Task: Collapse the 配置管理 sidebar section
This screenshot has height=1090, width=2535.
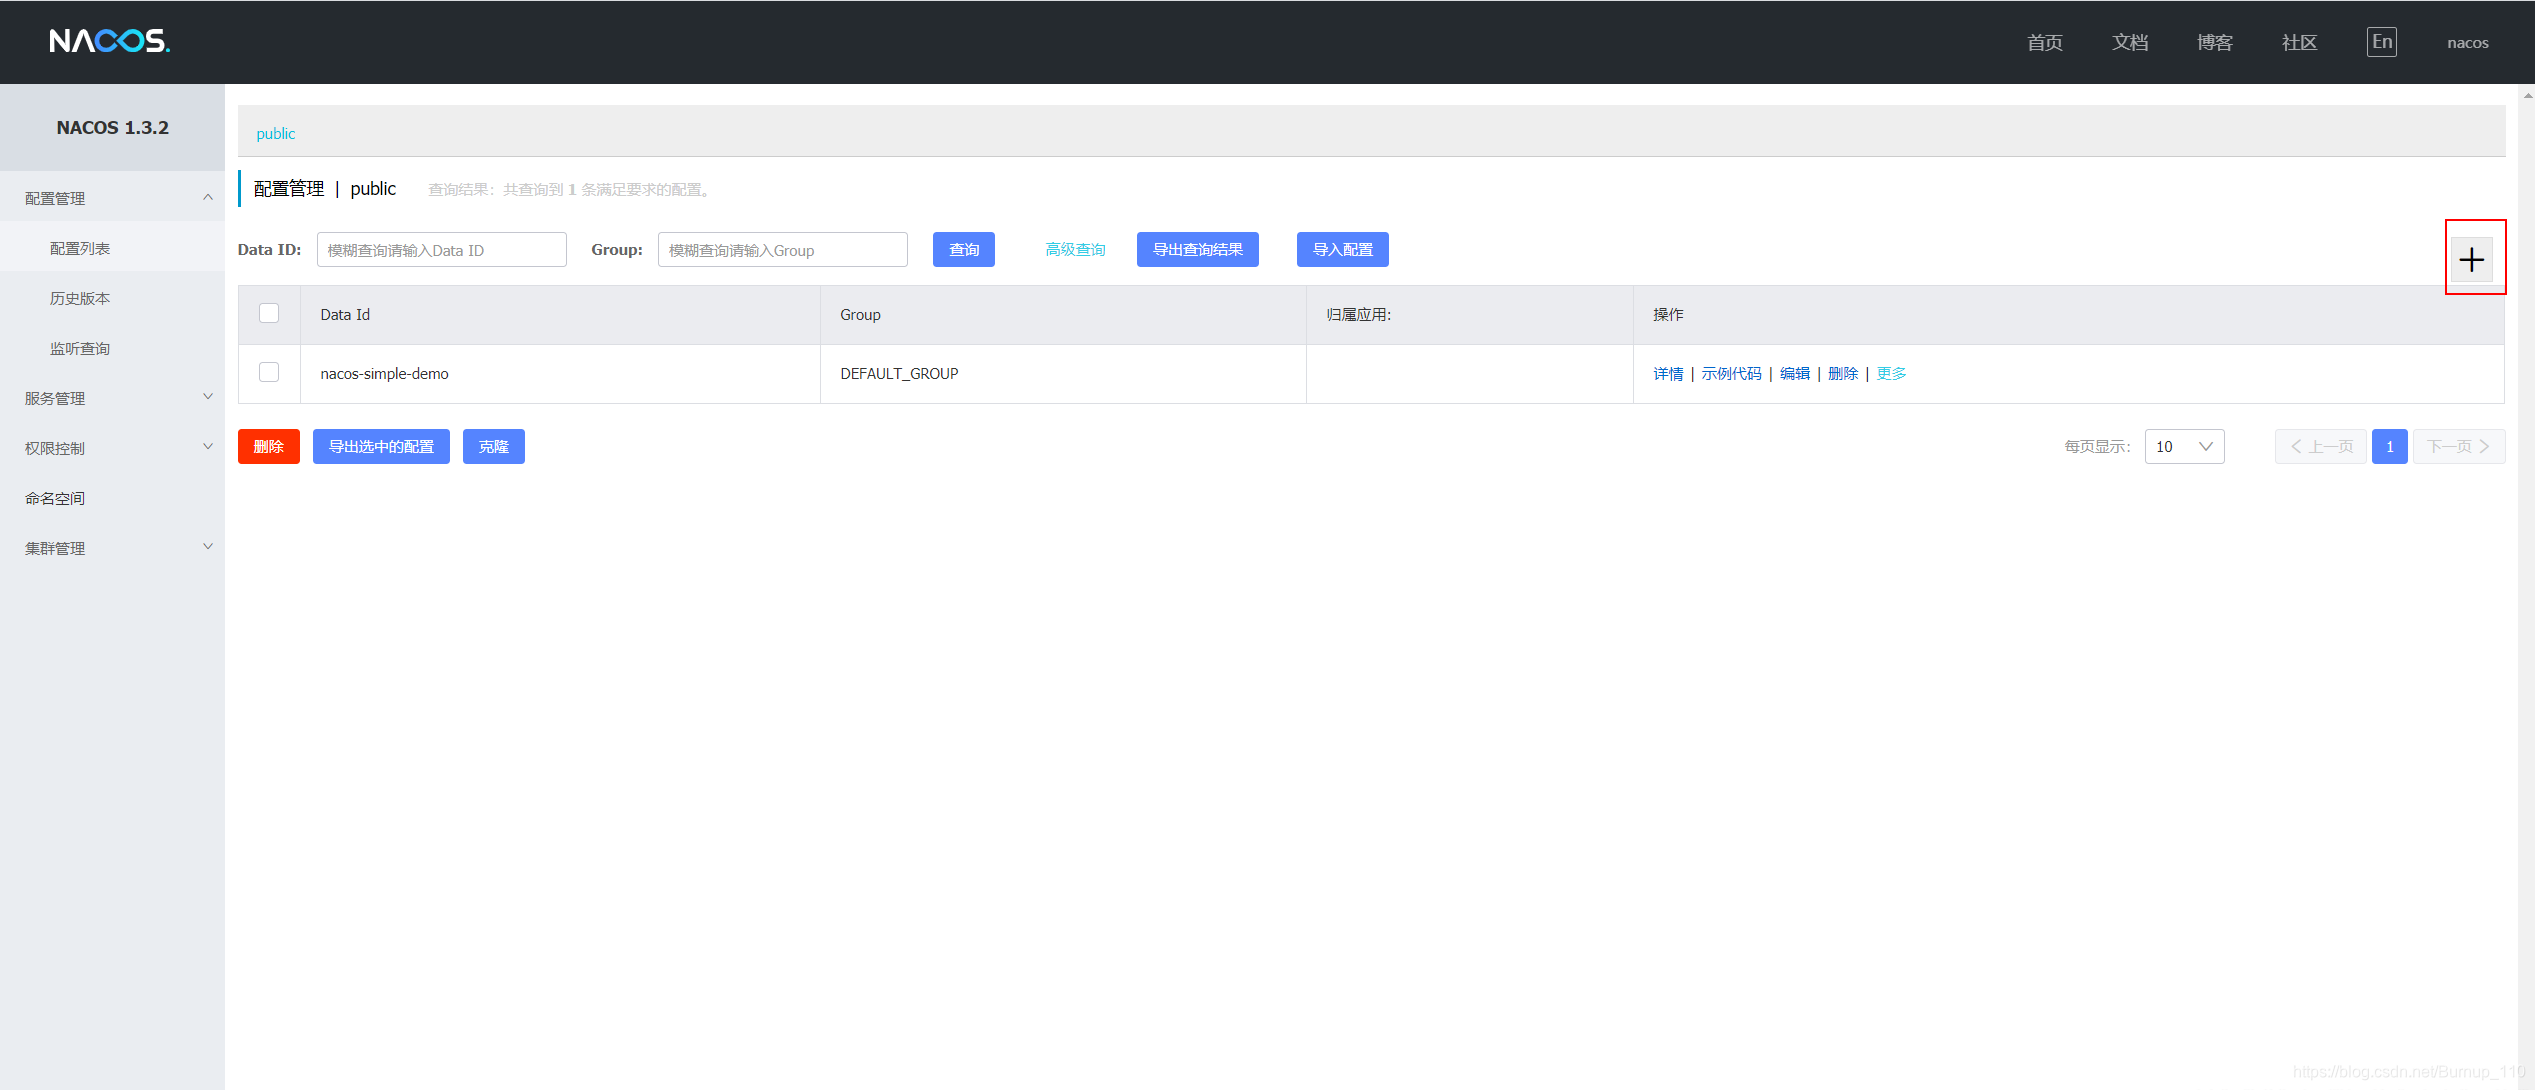Action: click(x=112, y=198)
